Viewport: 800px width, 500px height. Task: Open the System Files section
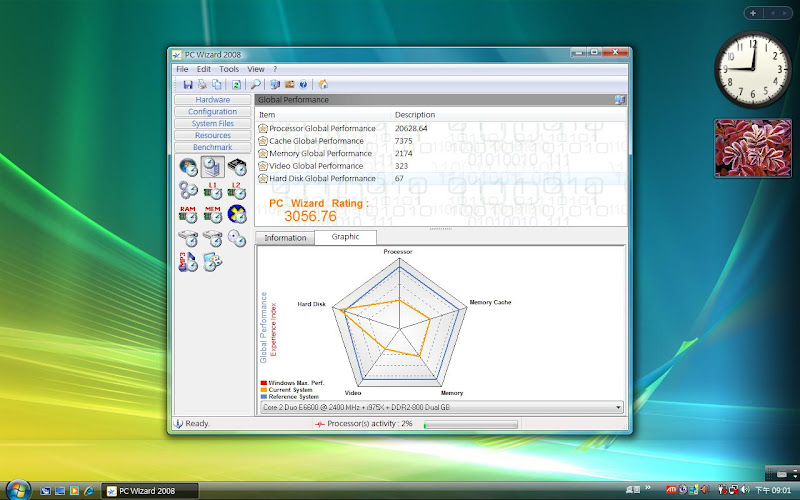tap(213, 123)
